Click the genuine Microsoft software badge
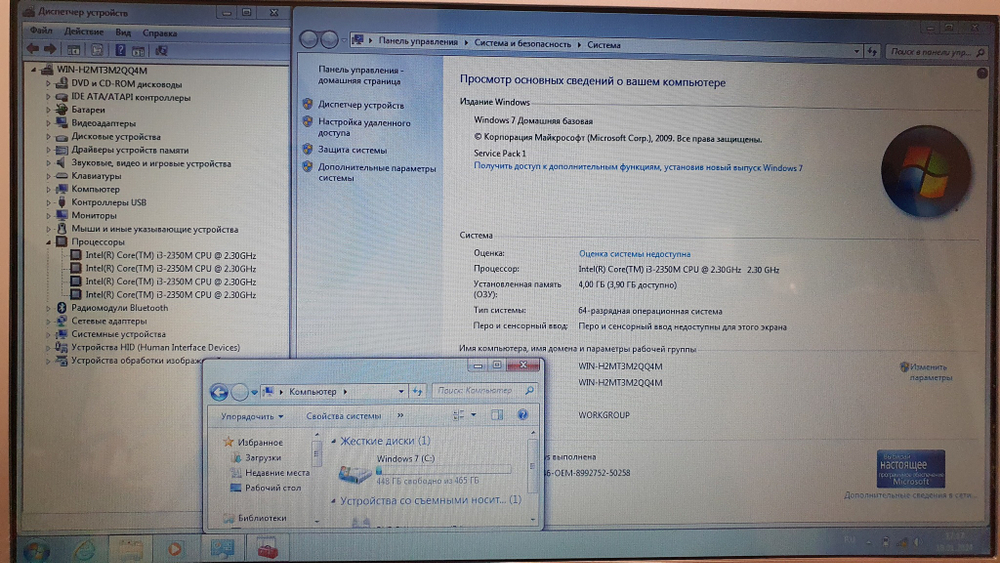Viewport: 1000px width, 563px height. (x=911, y=469)
